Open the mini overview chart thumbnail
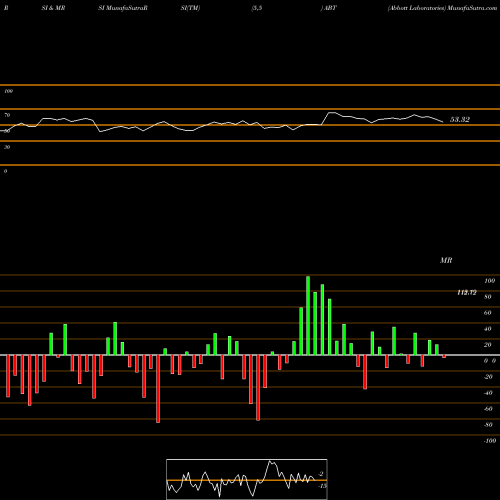The width and height of the screenshot is (500, 500). 247,479
